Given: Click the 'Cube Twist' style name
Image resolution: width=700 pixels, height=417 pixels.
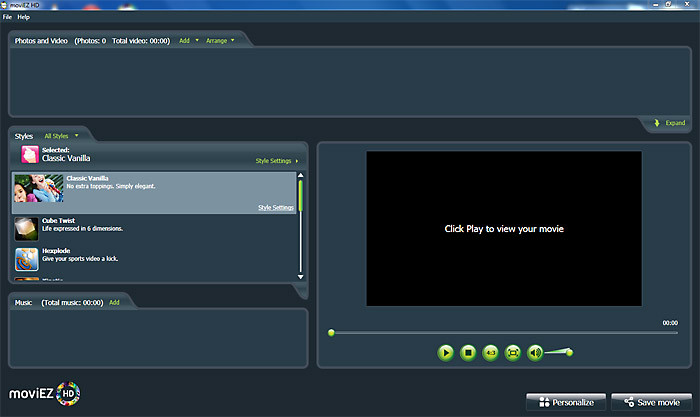Looking at the screenshot, I should pos(58,221).
